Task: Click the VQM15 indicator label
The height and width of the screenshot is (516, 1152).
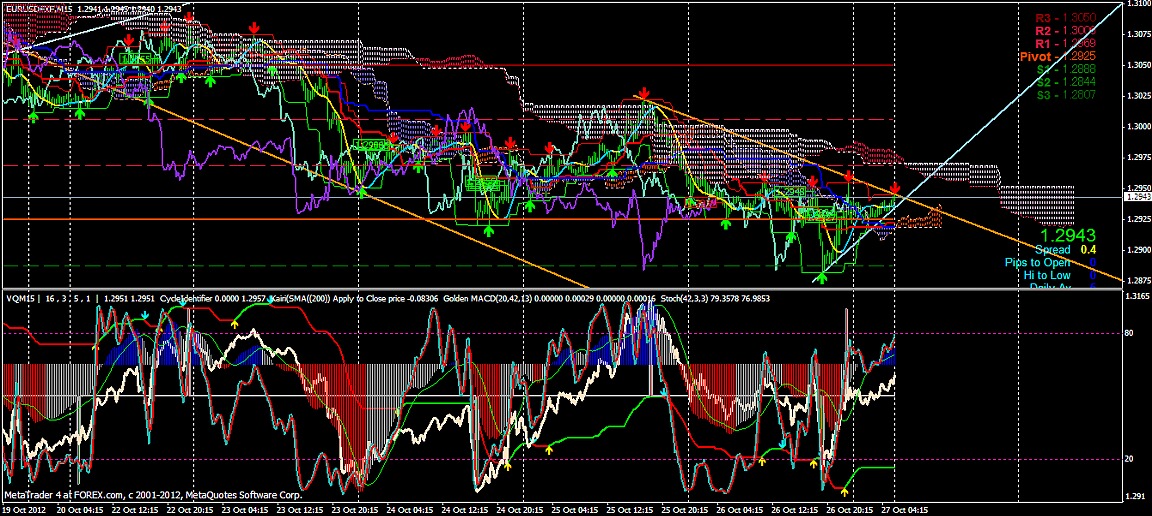Action: 17,299
